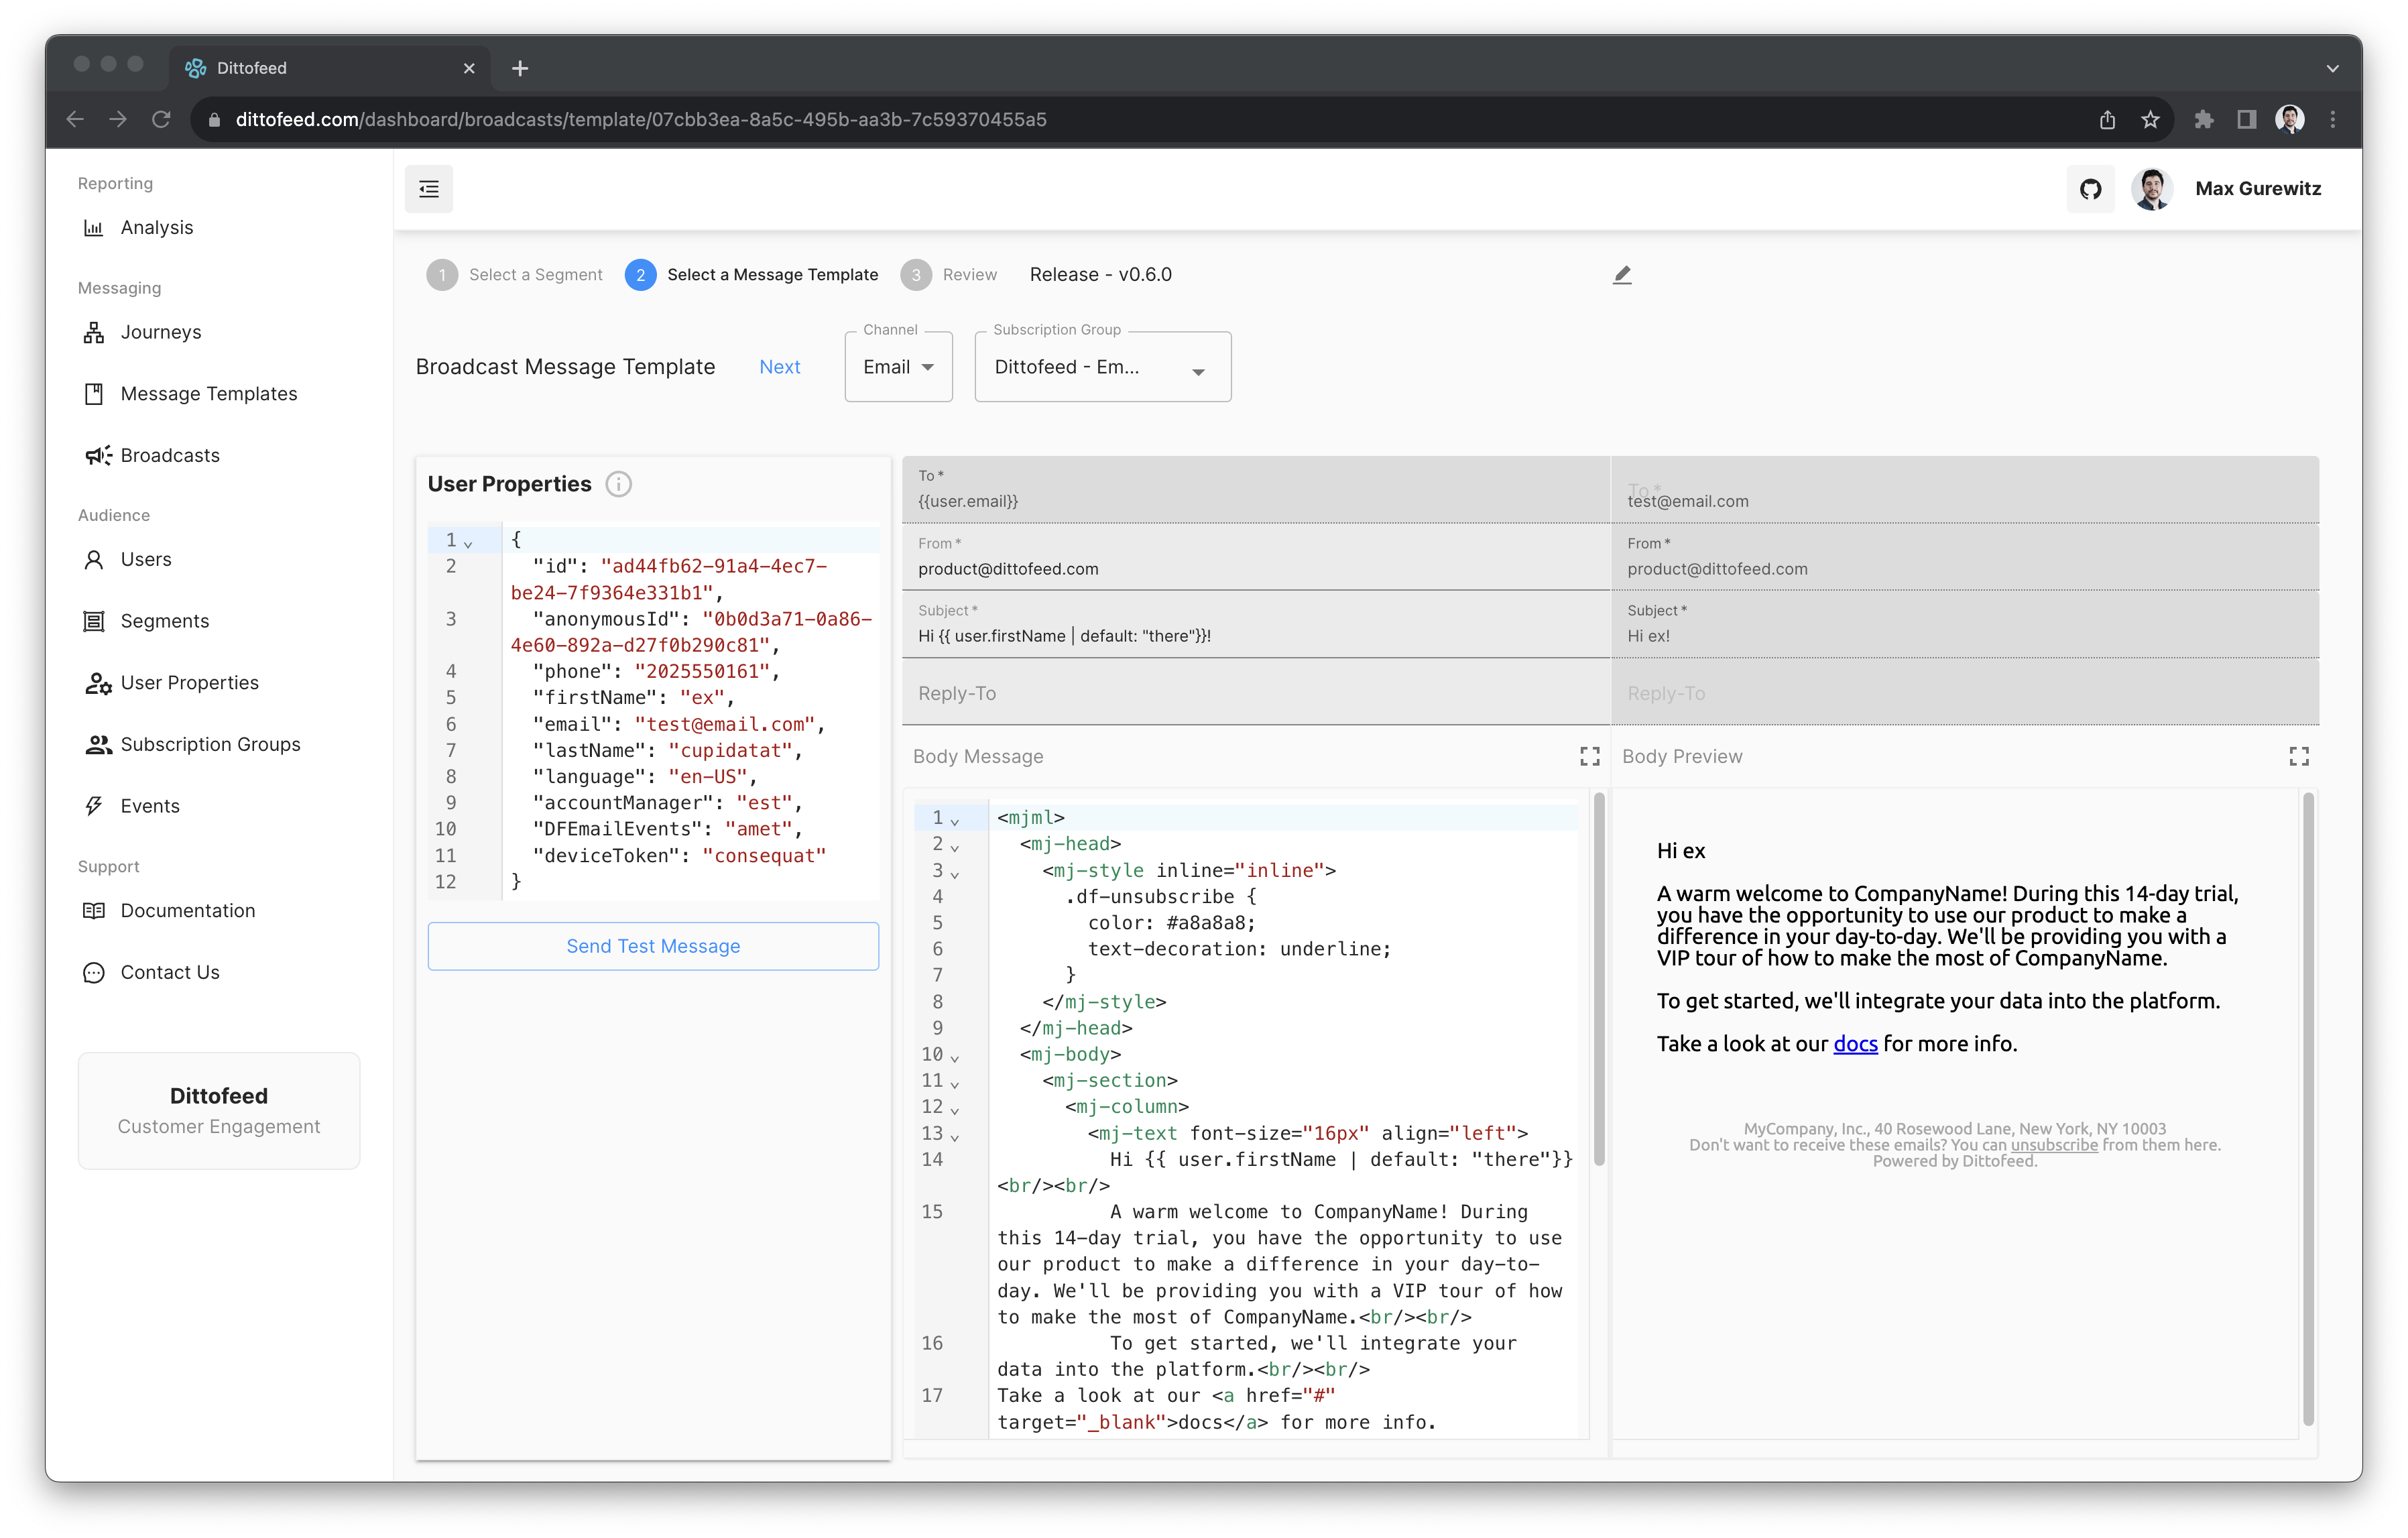The height and width of the screenshot is (1538, 2408).
Task: Collapse the mj-head tag on line 2
Action: pos(955,847)
